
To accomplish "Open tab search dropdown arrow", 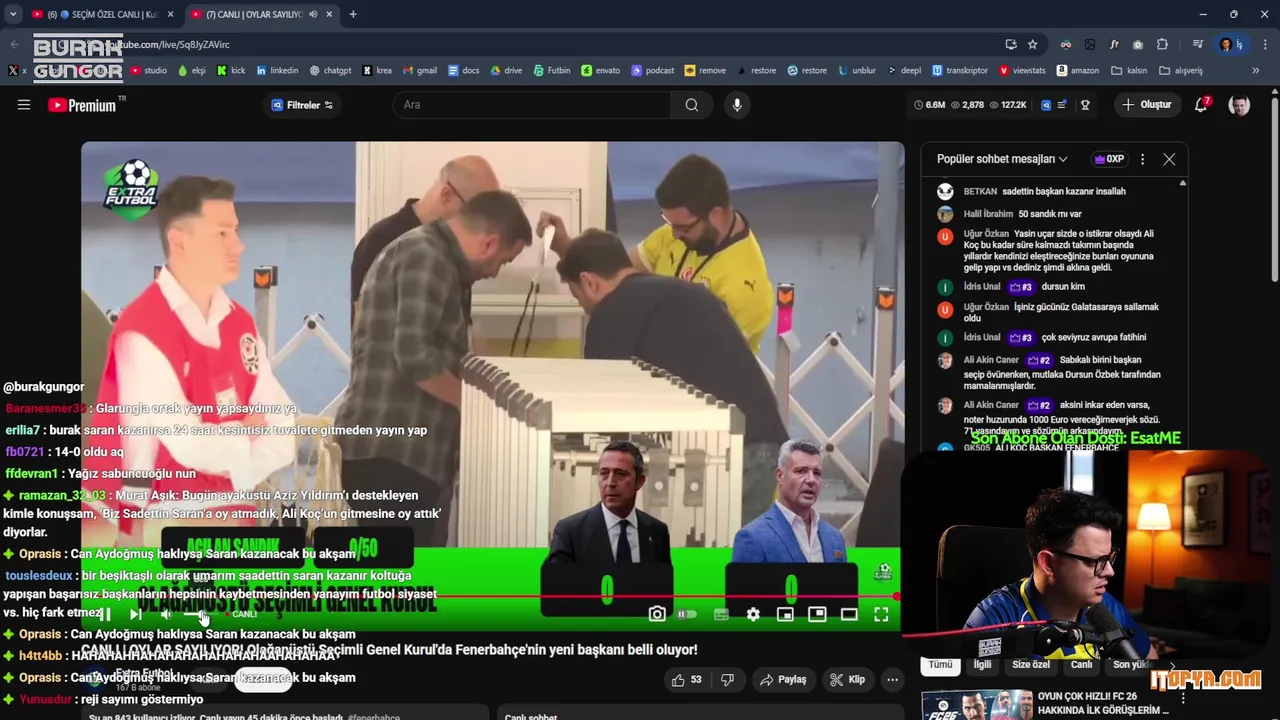I will click(13, 14).
